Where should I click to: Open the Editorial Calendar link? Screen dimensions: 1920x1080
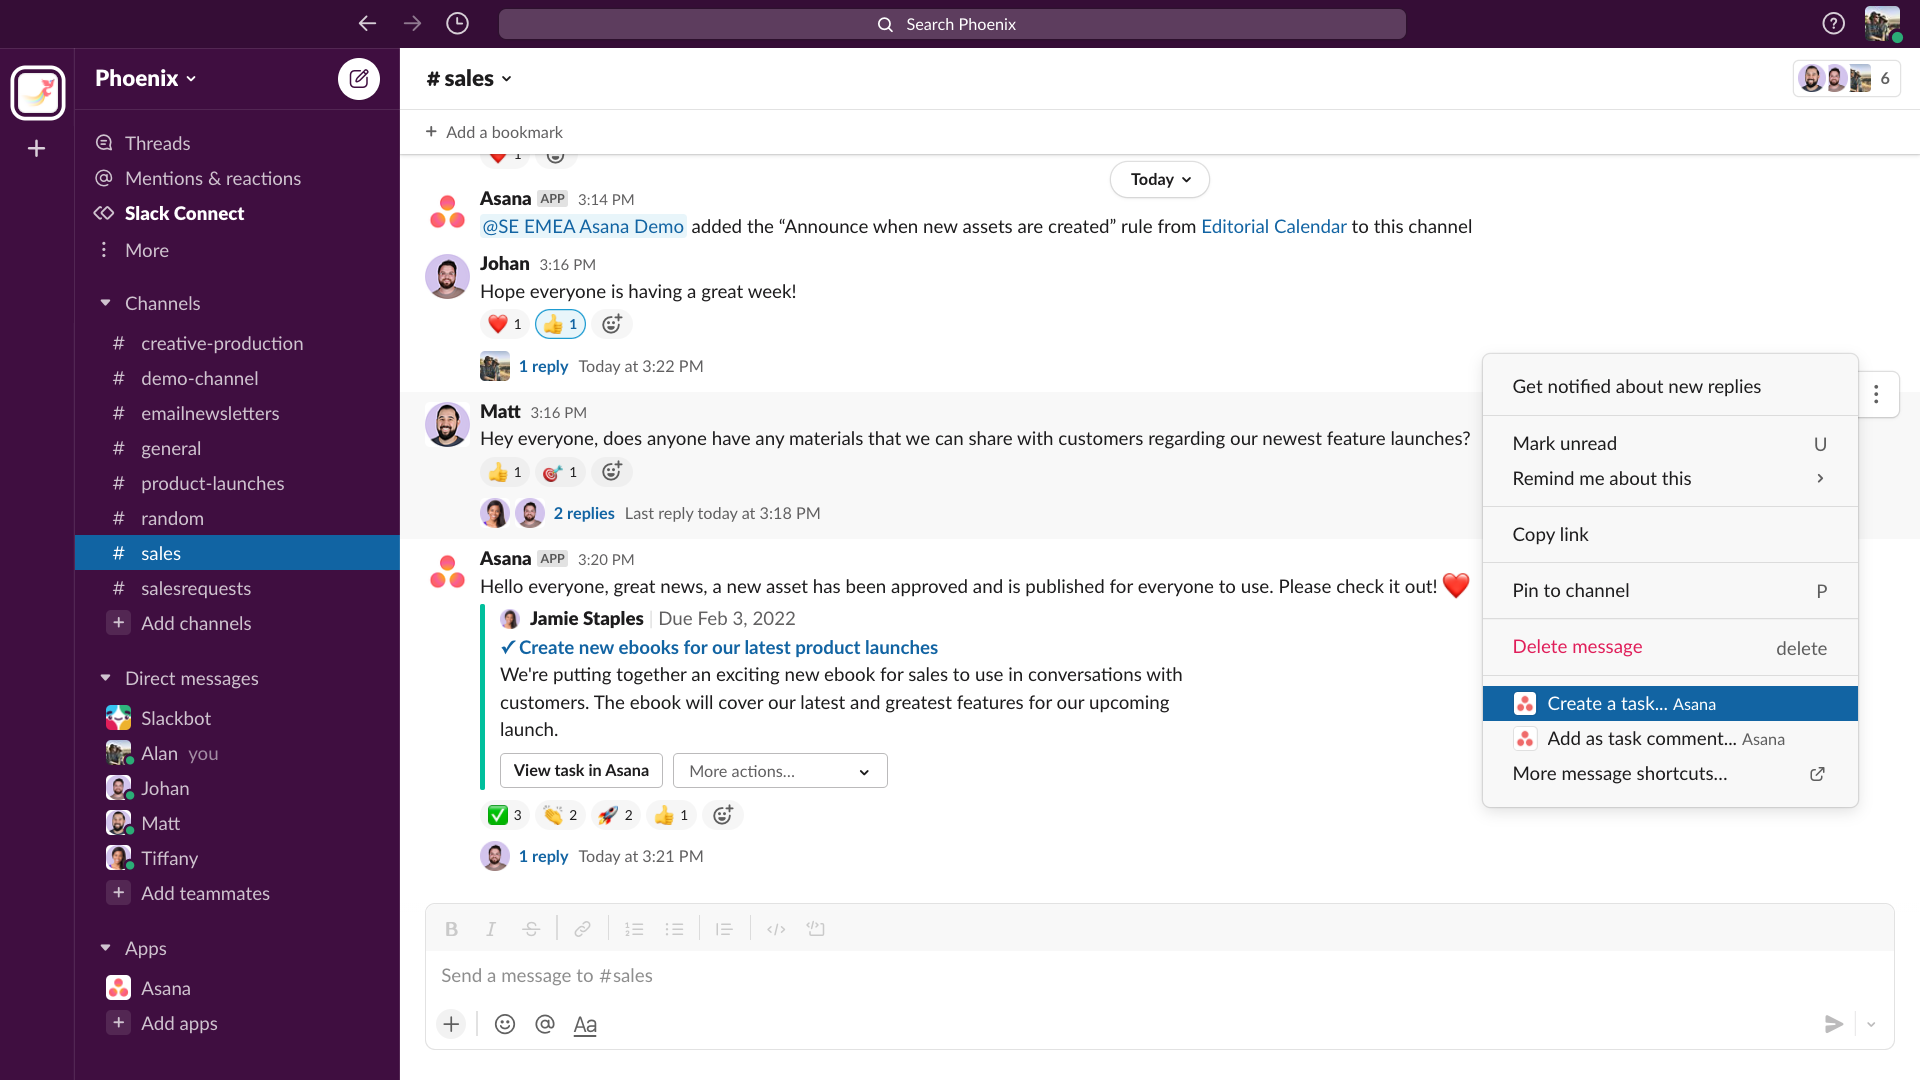[x=1273, y=227]
